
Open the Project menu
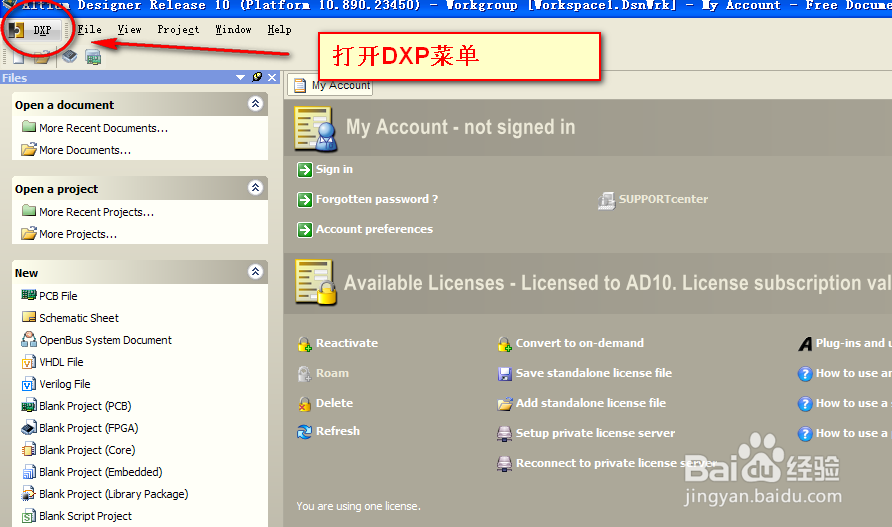point(178,30)
